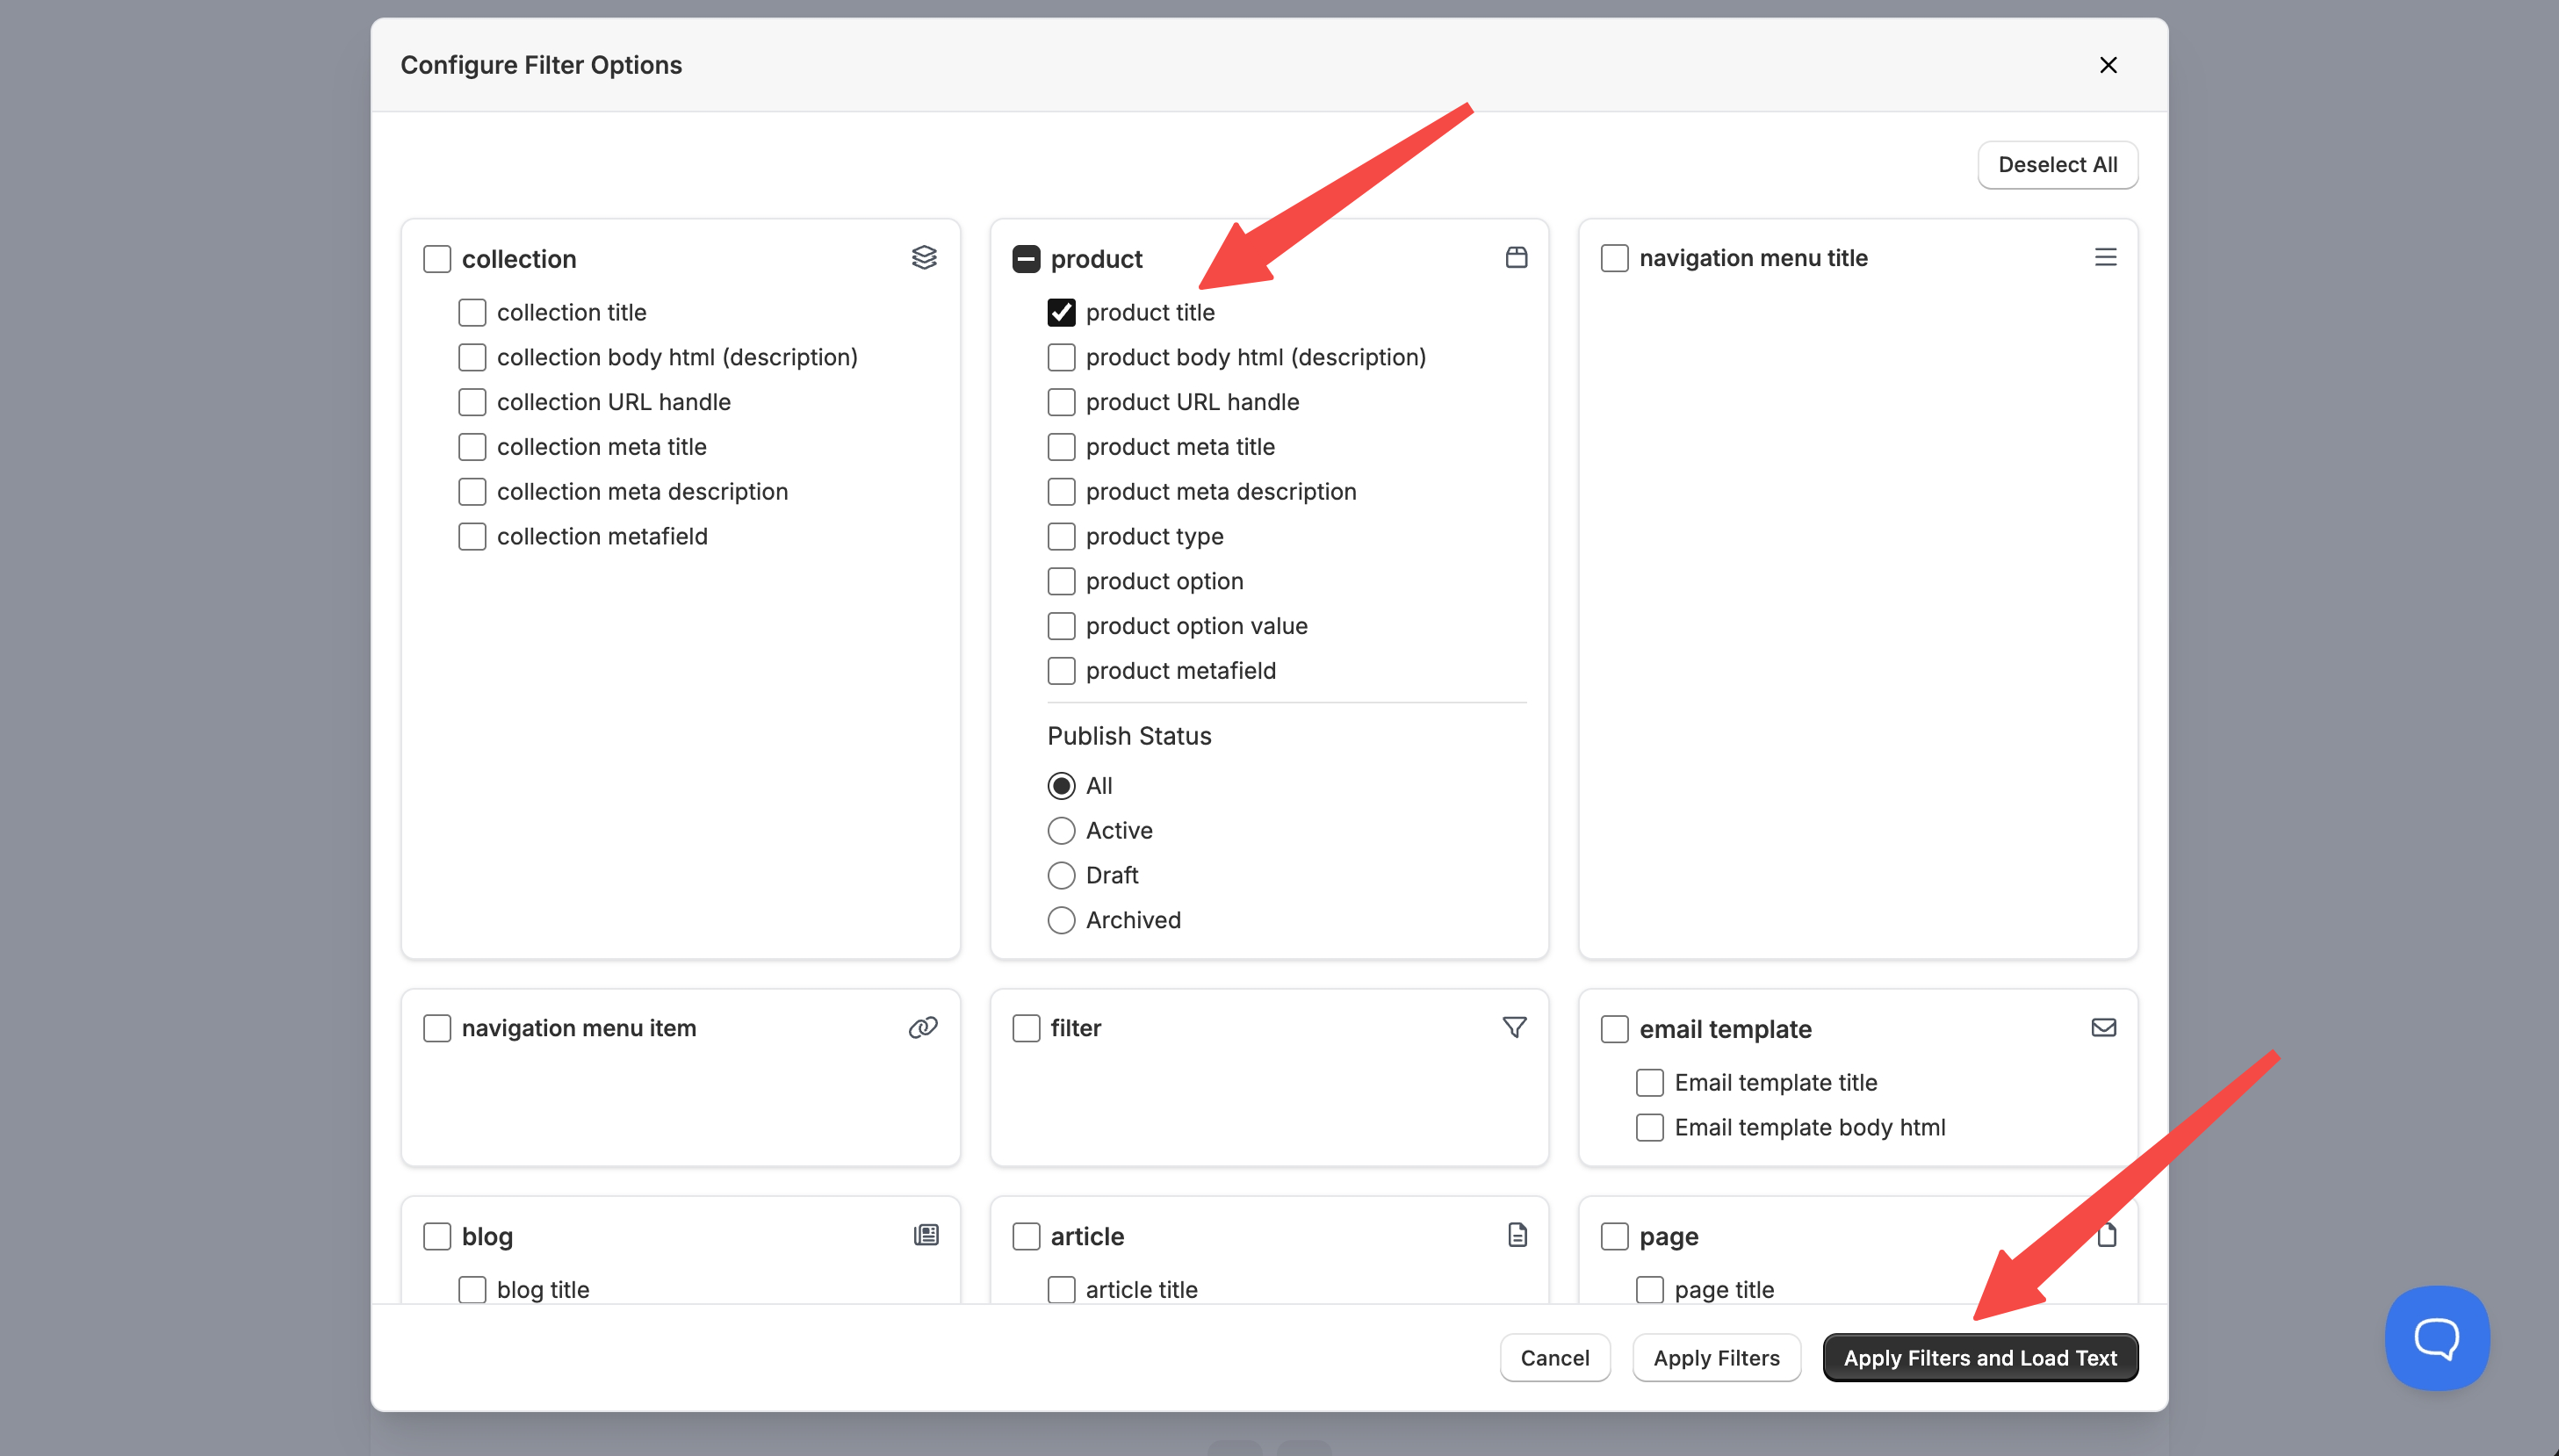This screenshot has height=1456, width=2559.
Task: Click the product box icon
Action: point(1516,258)
